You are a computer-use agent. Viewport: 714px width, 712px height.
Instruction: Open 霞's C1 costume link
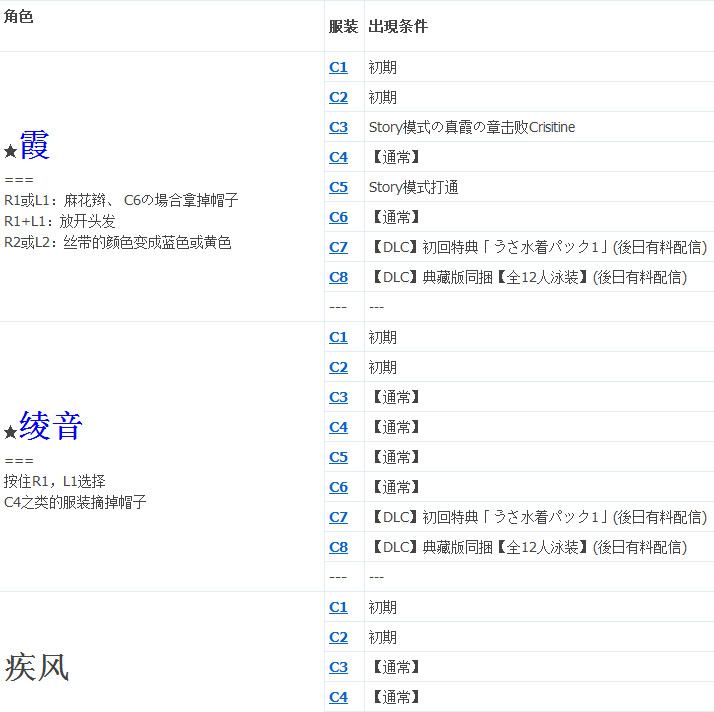pos(338,67)
